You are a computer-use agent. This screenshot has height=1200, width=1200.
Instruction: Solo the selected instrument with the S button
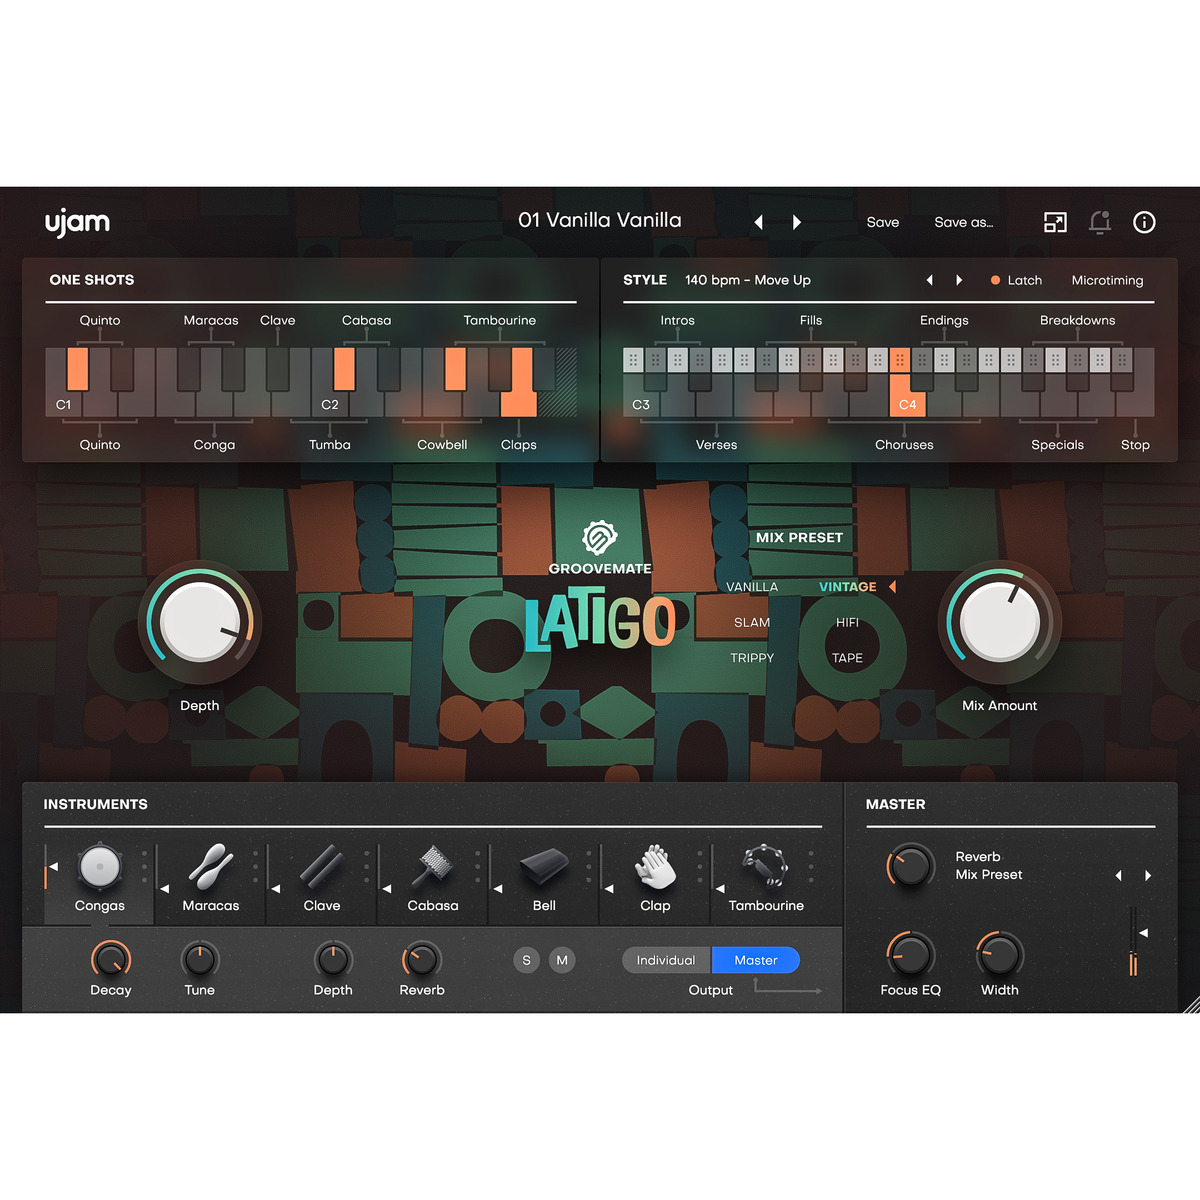click(x=526, y=959)
